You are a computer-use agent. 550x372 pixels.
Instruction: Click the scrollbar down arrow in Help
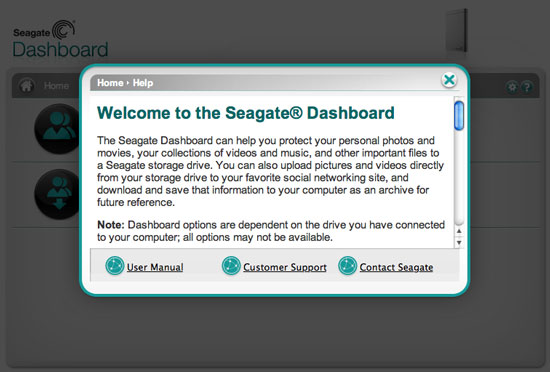pyautogui.click(x=459, y=243)
